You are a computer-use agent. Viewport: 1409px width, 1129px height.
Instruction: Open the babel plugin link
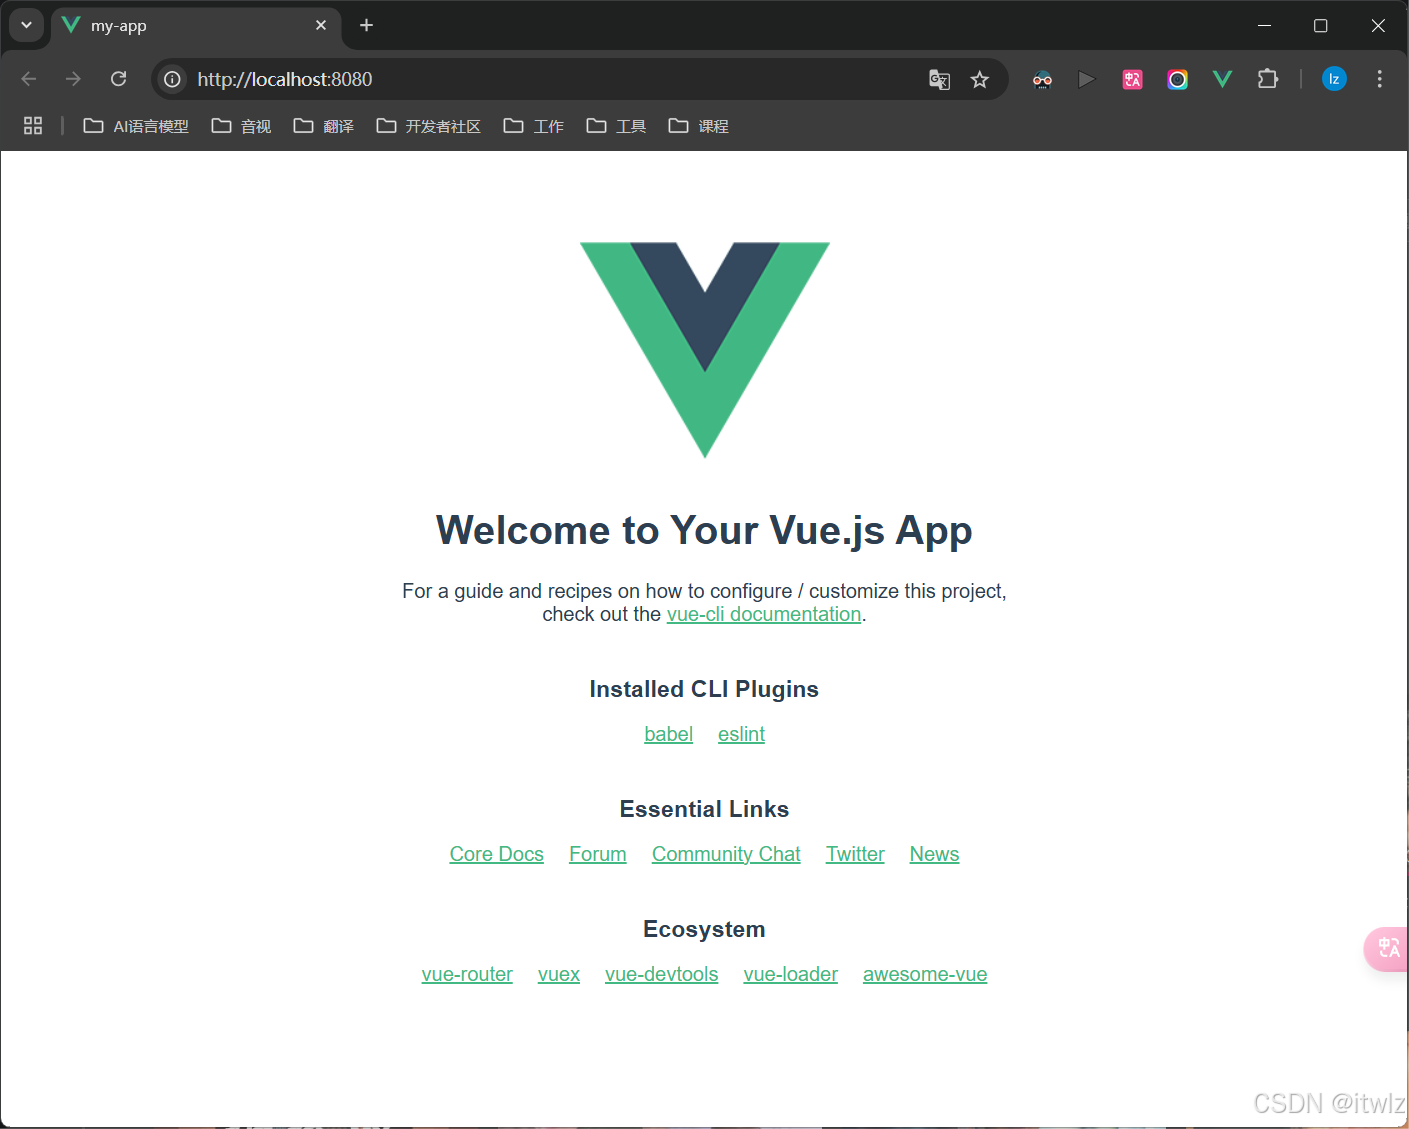(x=668, y=734)
